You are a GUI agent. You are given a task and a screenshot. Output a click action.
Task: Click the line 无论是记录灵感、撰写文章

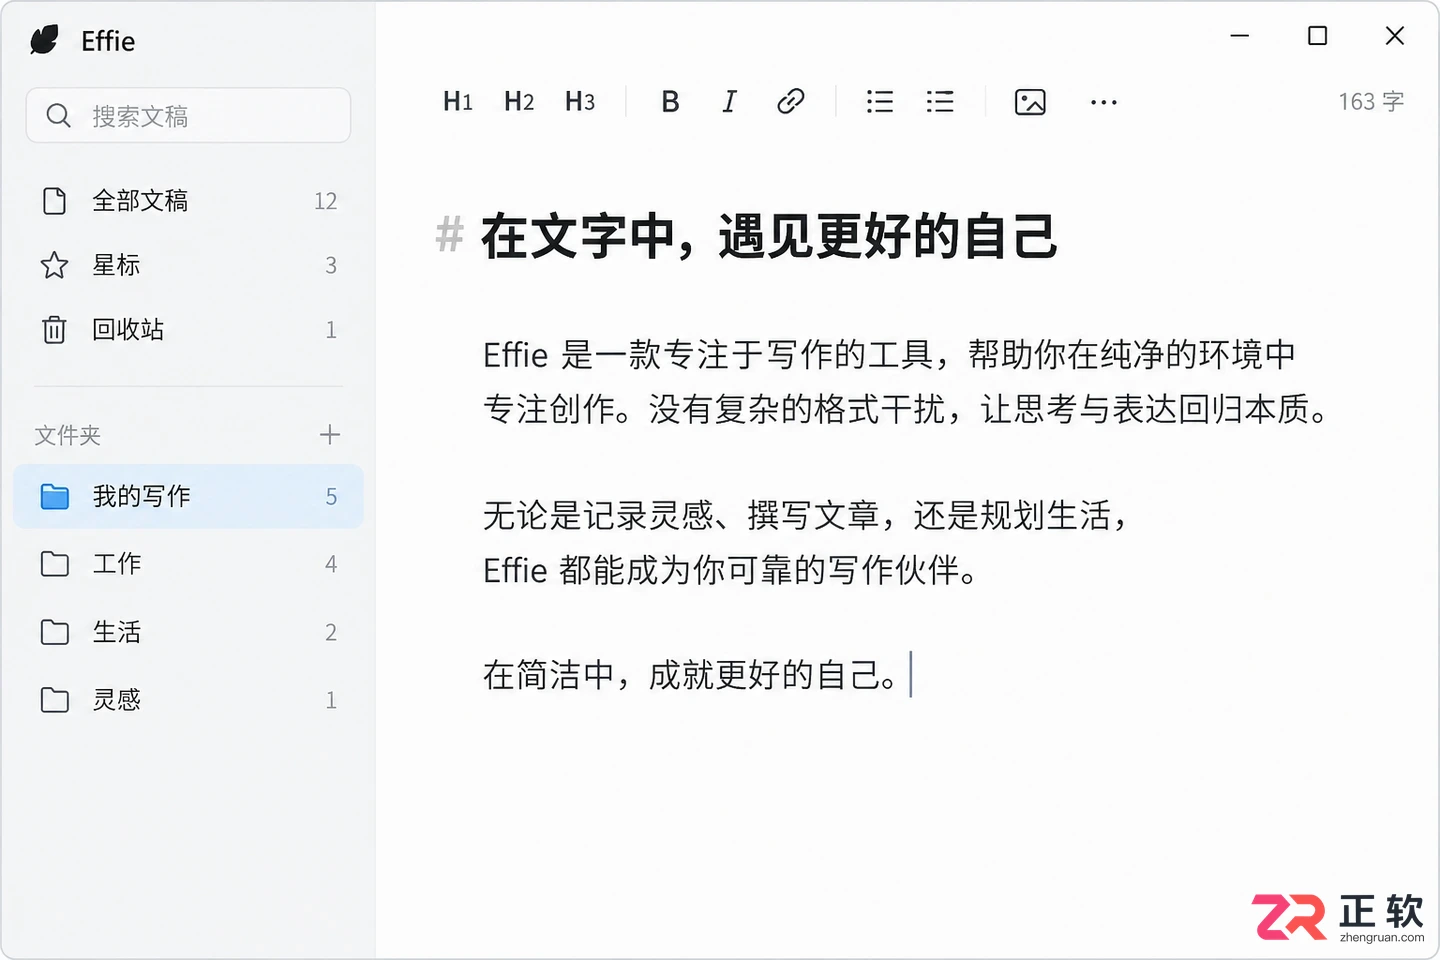806,516
